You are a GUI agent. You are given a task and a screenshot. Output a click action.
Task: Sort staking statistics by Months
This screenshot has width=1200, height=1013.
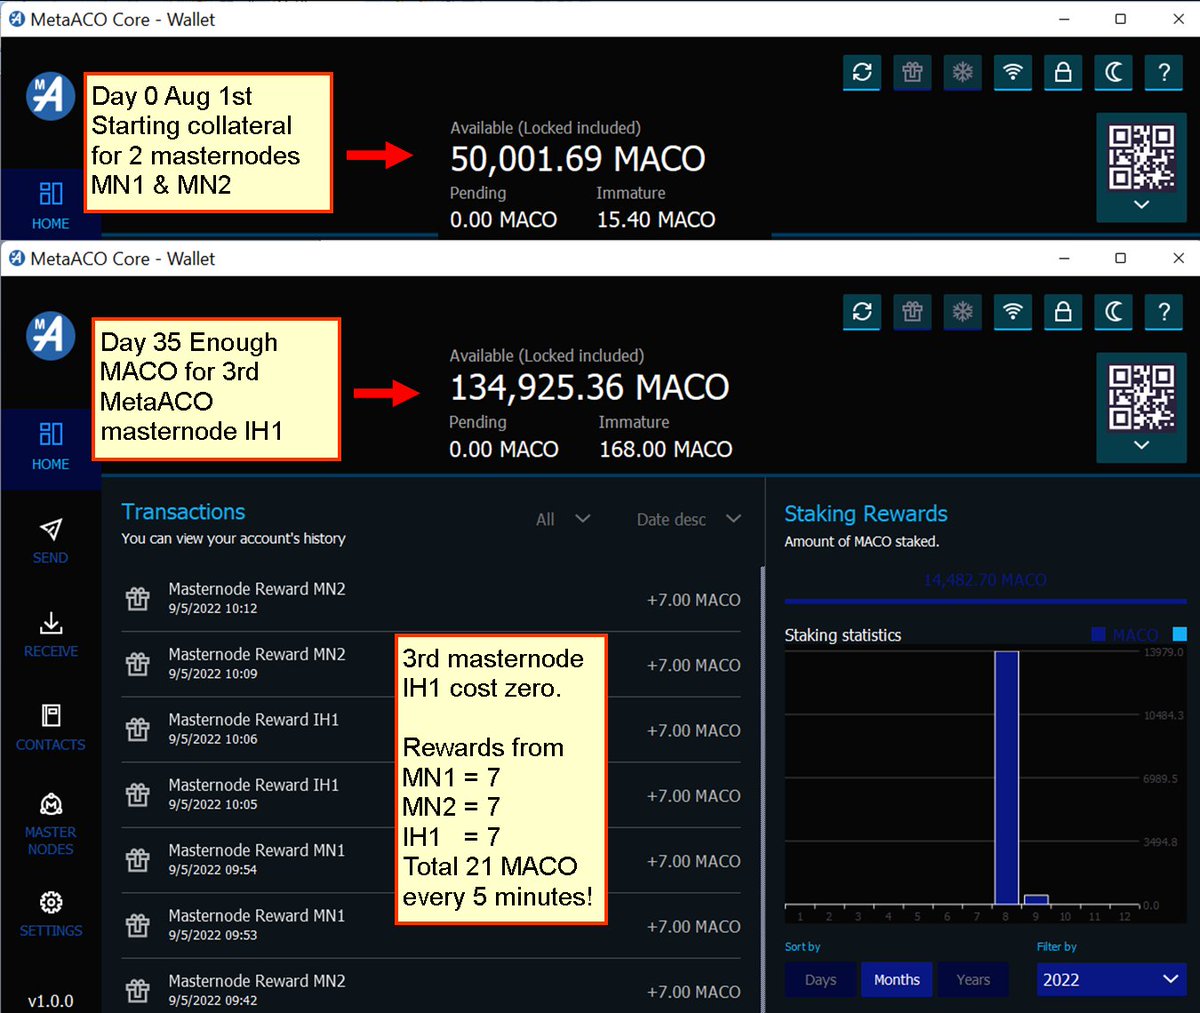(x=897, y=980)
